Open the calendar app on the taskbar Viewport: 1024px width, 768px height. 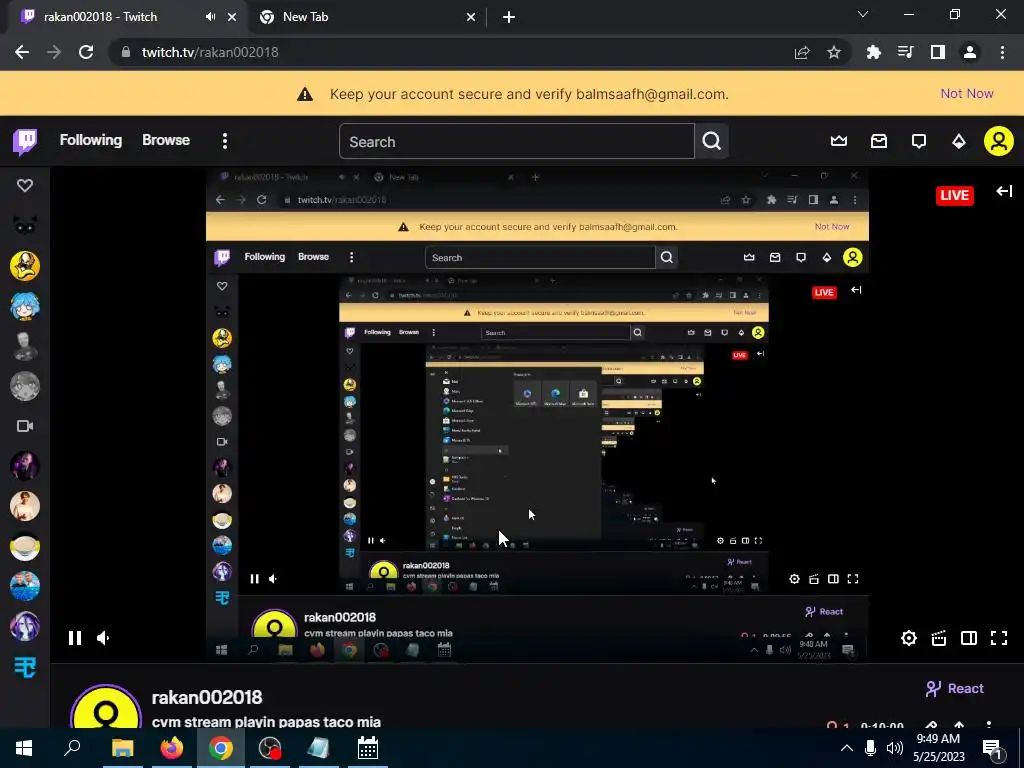tap(368, 748)
